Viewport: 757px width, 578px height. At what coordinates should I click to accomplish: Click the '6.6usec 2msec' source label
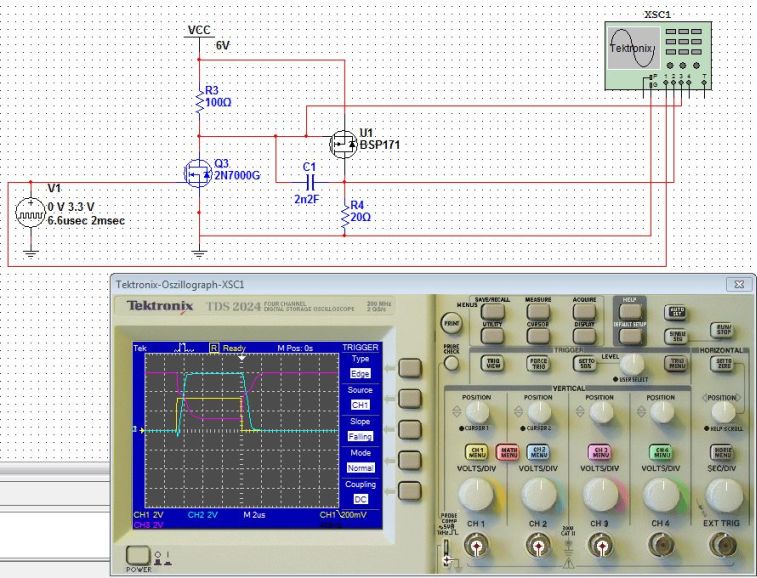click(x=86, y=221)
